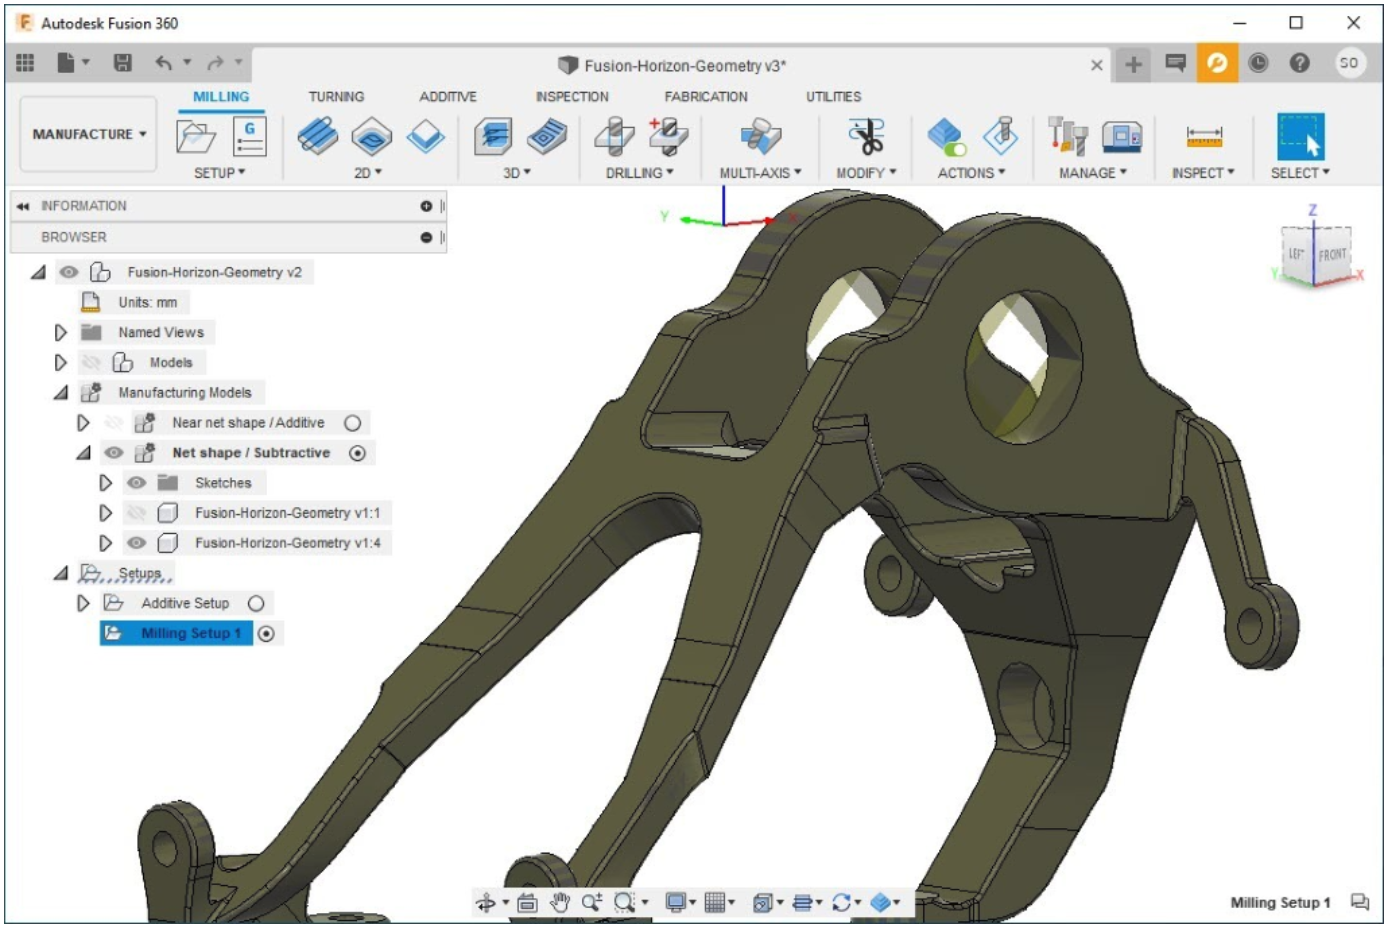This screenshot has width=1390, height=930.
Task: Show the Fusion-Horizon-Geometry v1:1 body
Action: (x=137, y=513)
